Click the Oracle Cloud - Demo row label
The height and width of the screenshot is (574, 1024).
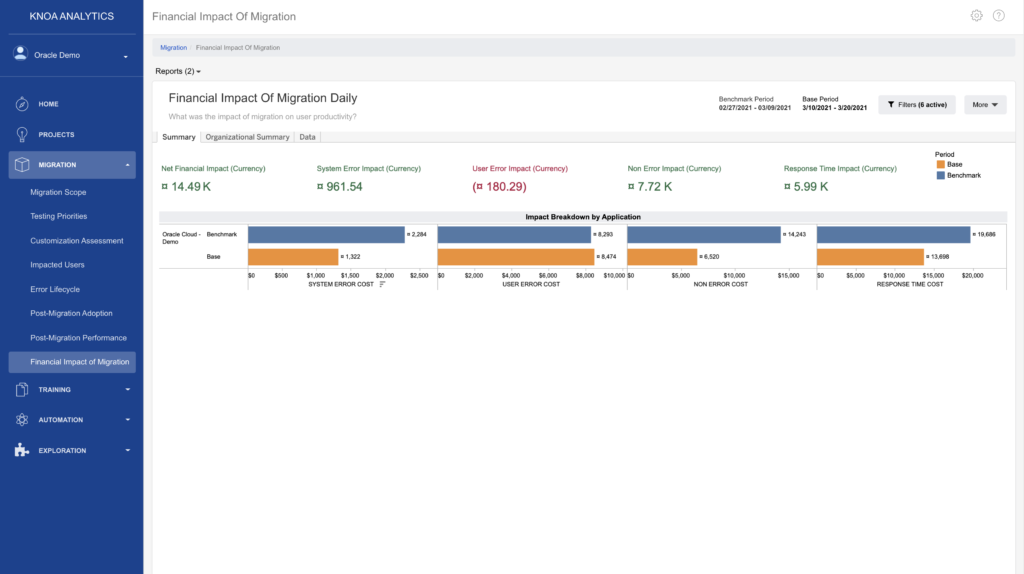pos(181,238)
